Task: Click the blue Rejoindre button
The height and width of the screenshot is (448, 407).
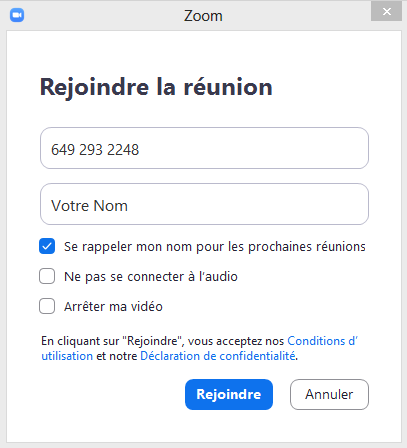Action: coord(229,394)
